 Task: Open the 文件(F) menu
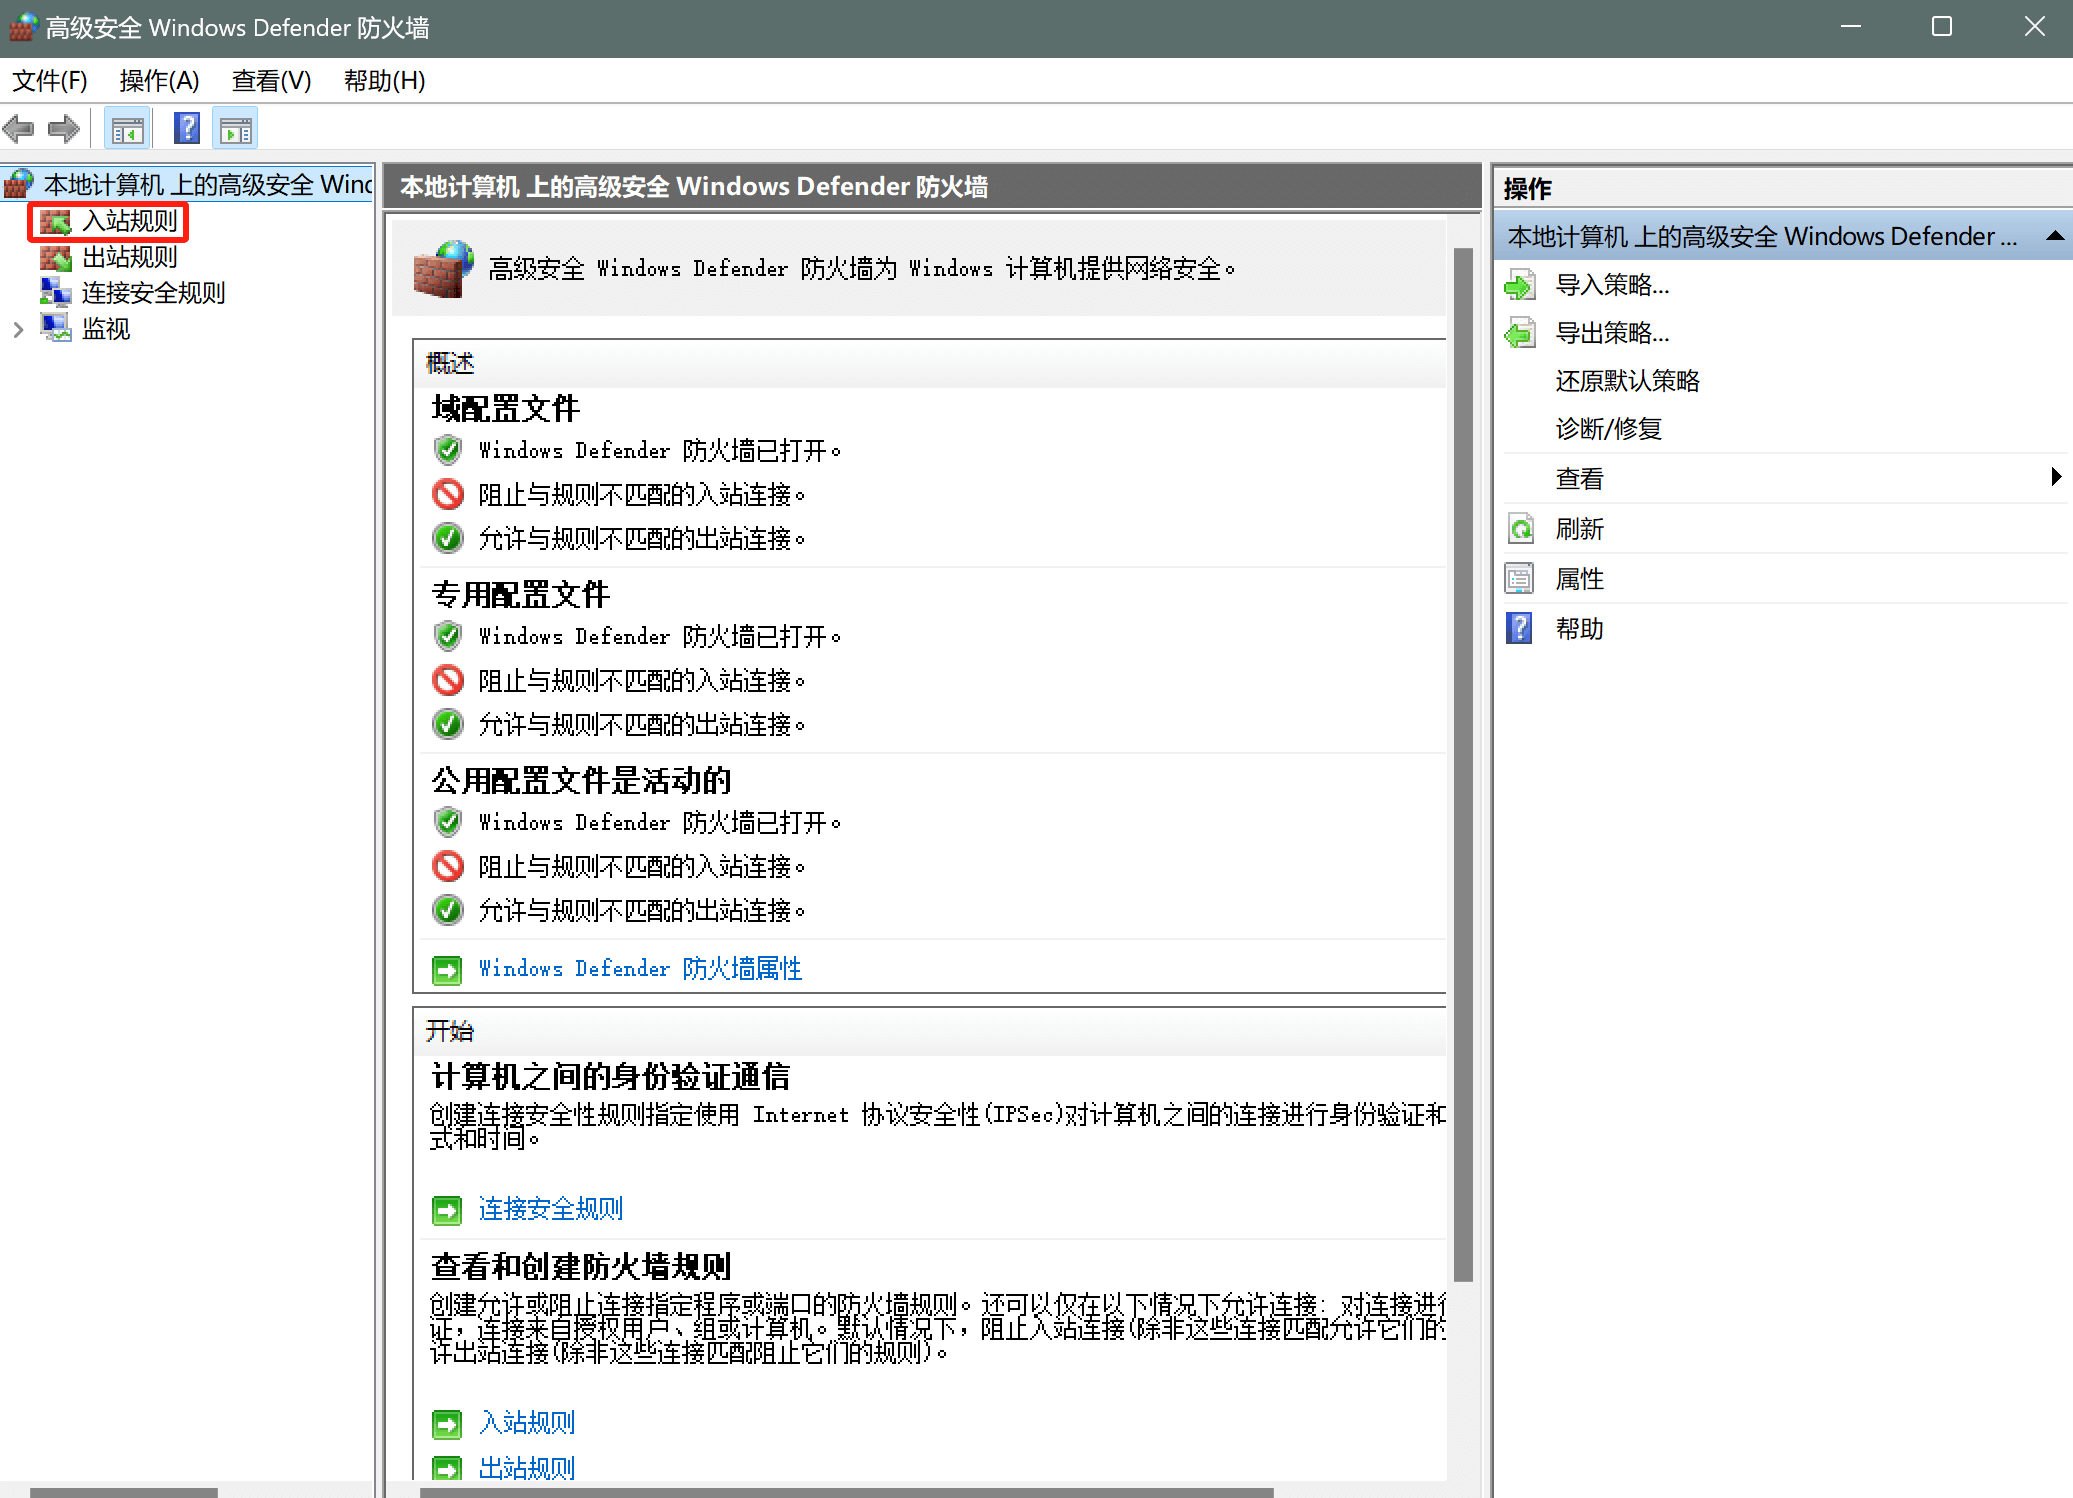coord(49,81)
